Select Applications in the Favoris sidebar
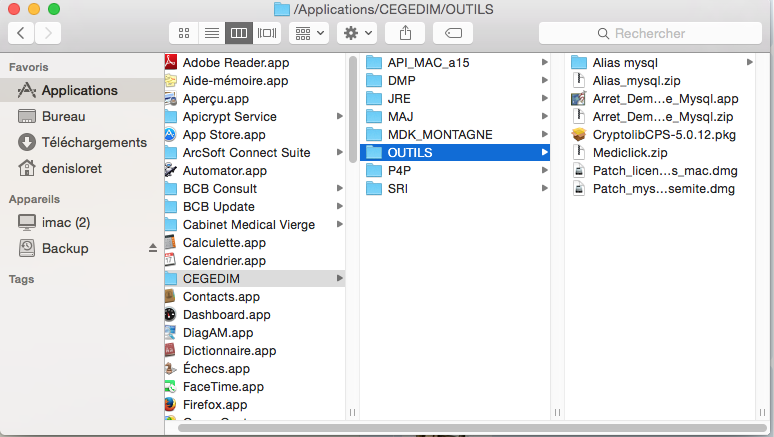Image resolution: width=774 pixels, height=437 pixels. [81, 90]
